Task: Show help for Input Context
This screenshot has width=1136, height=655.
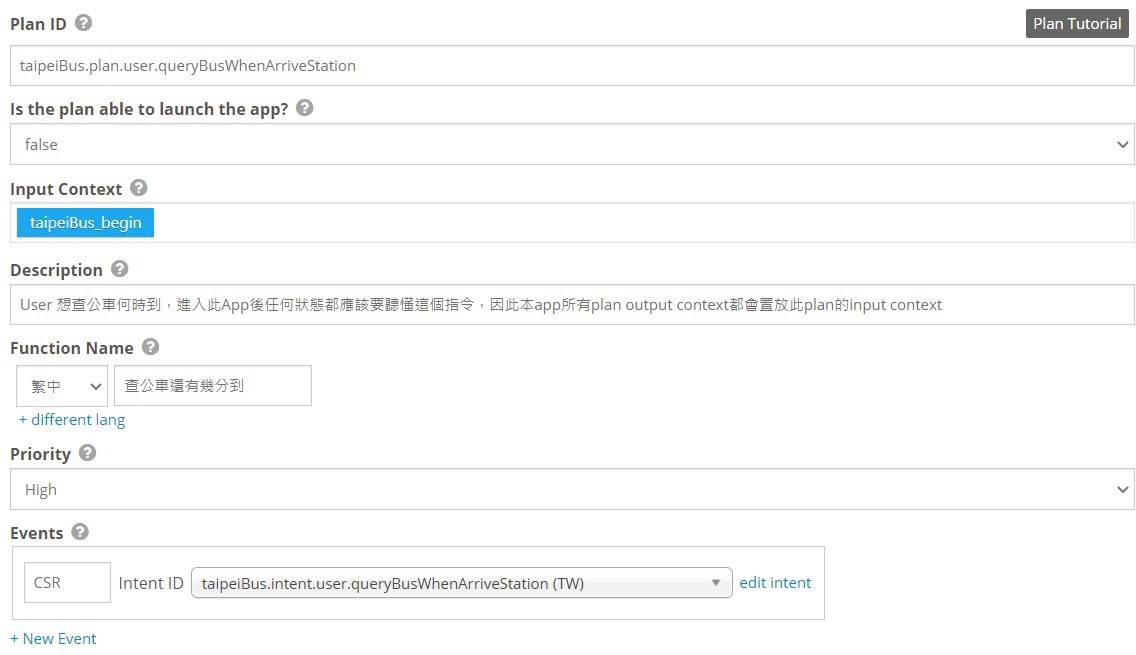Action: click(138, 188)
